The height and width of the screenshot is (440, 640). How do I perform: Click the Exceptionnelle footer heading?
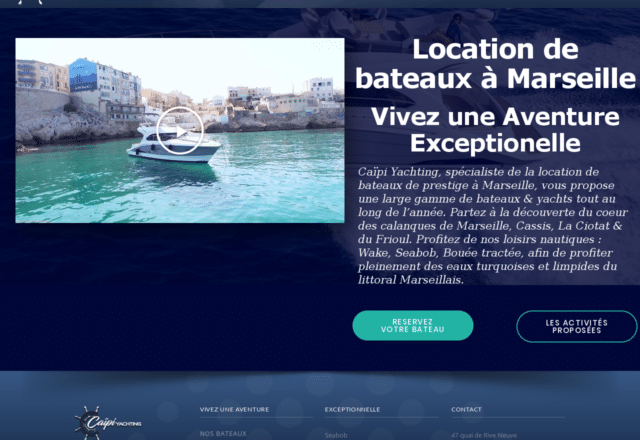point(352,409)
